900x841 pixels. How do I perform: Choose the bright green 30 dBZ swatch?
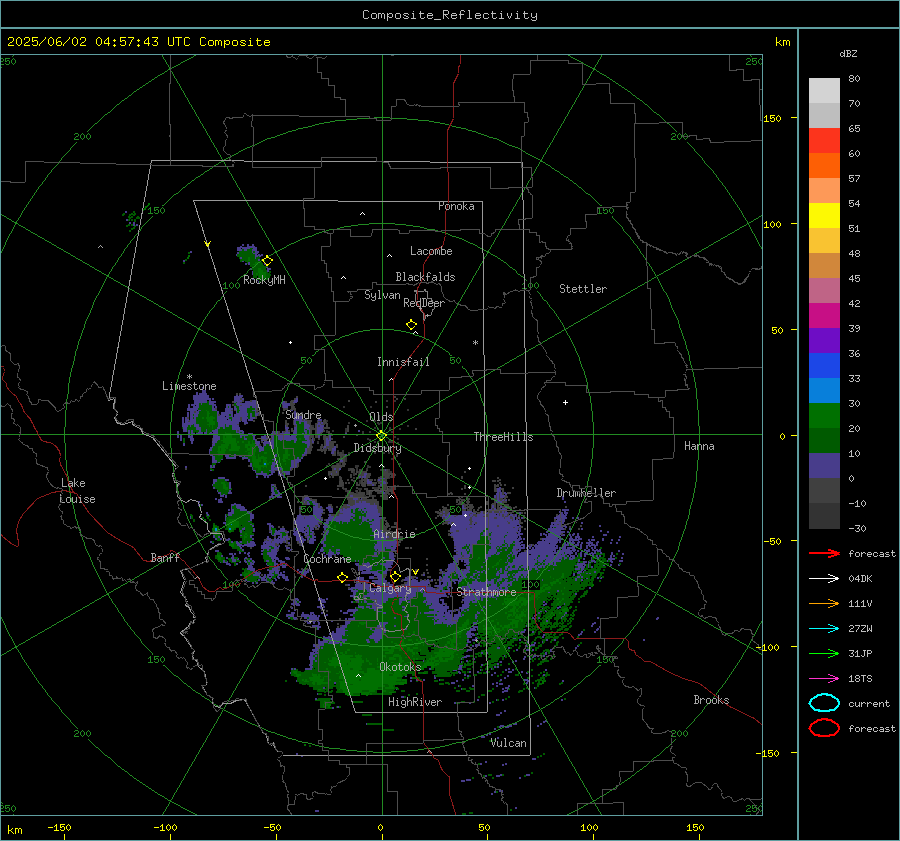coord(824,415)
